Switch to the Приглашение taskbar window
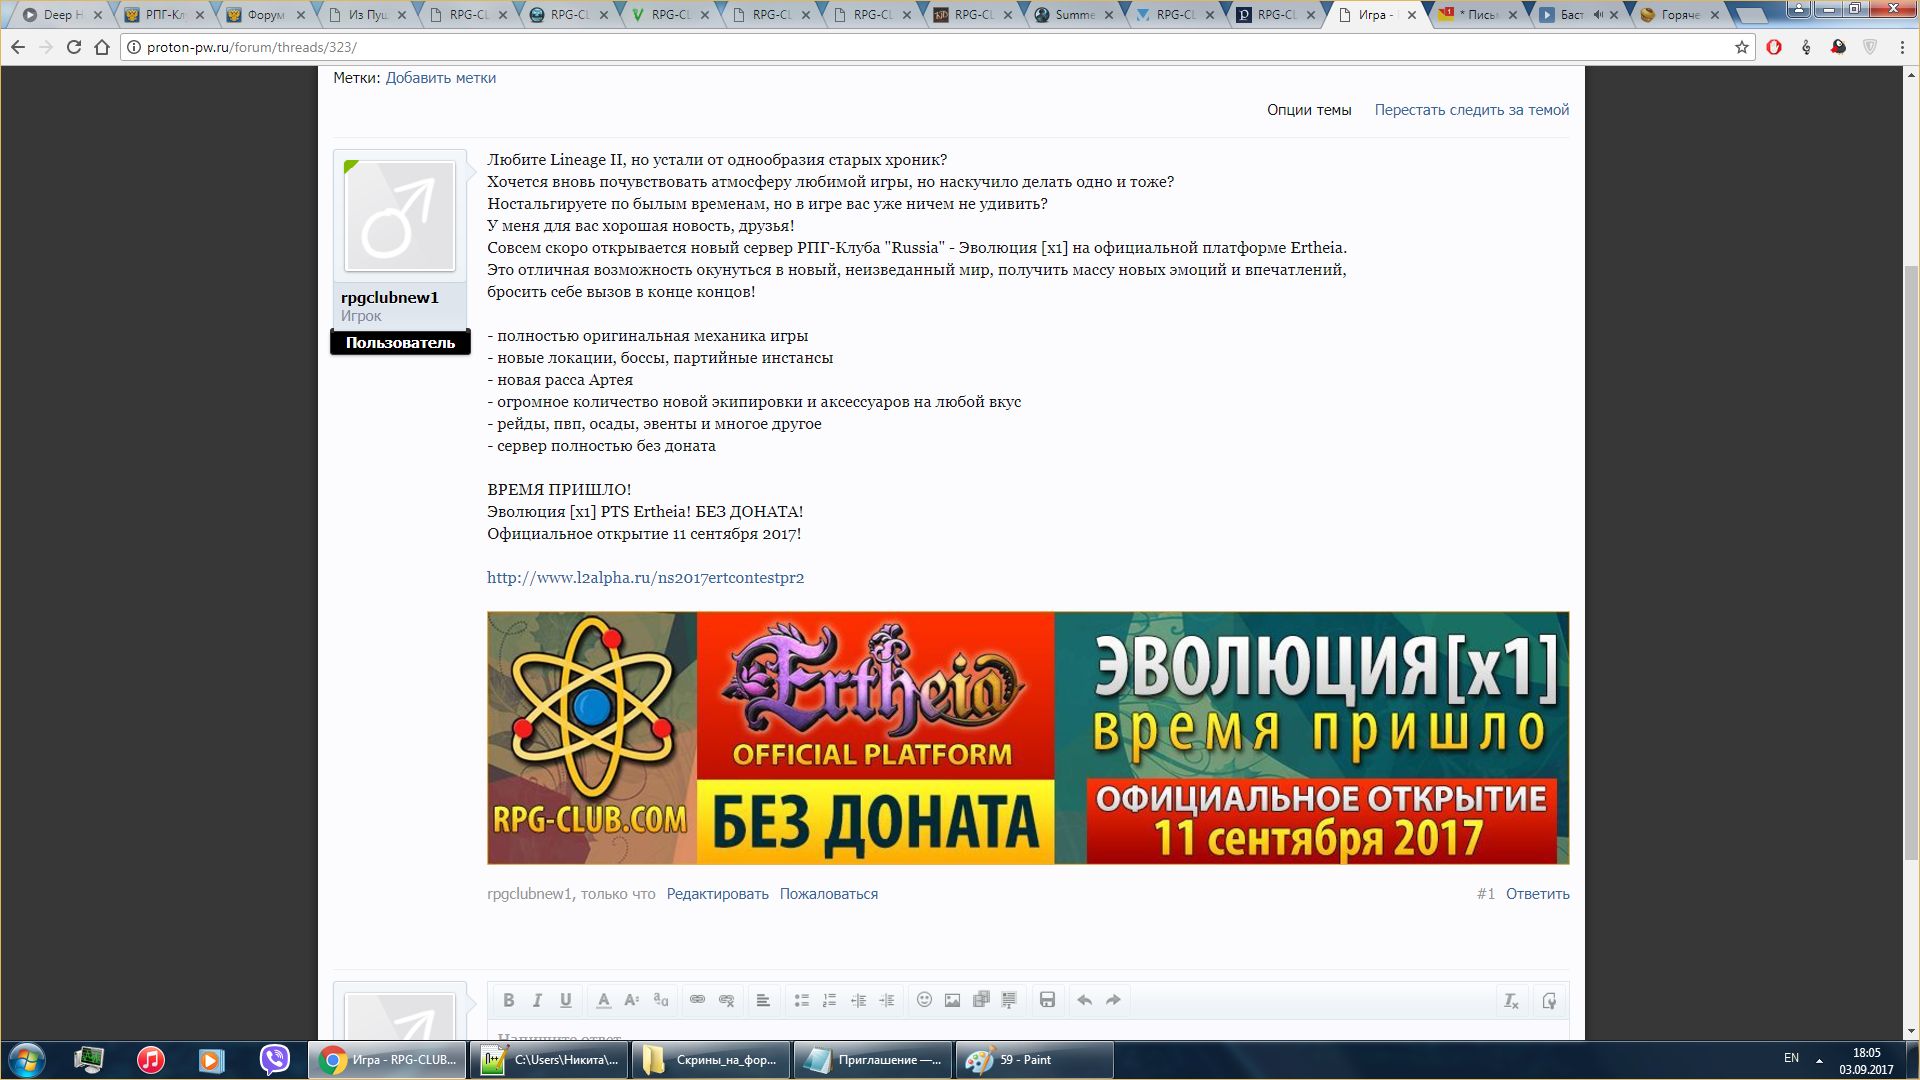Image resolution: width=1920 pixels, height=1080 pixels. pyautogui.click(x=872, y=1060)
